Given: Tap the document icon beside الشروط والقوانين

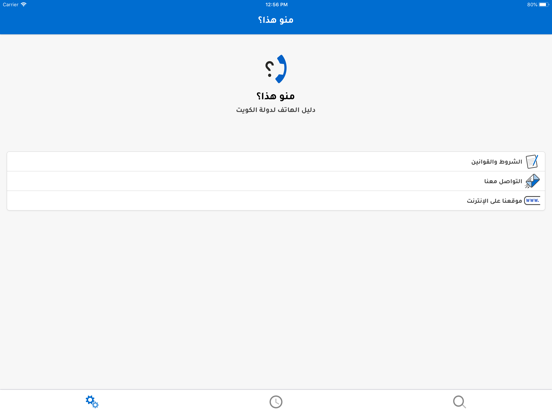Looking at the screenshot, I should 532,162.
